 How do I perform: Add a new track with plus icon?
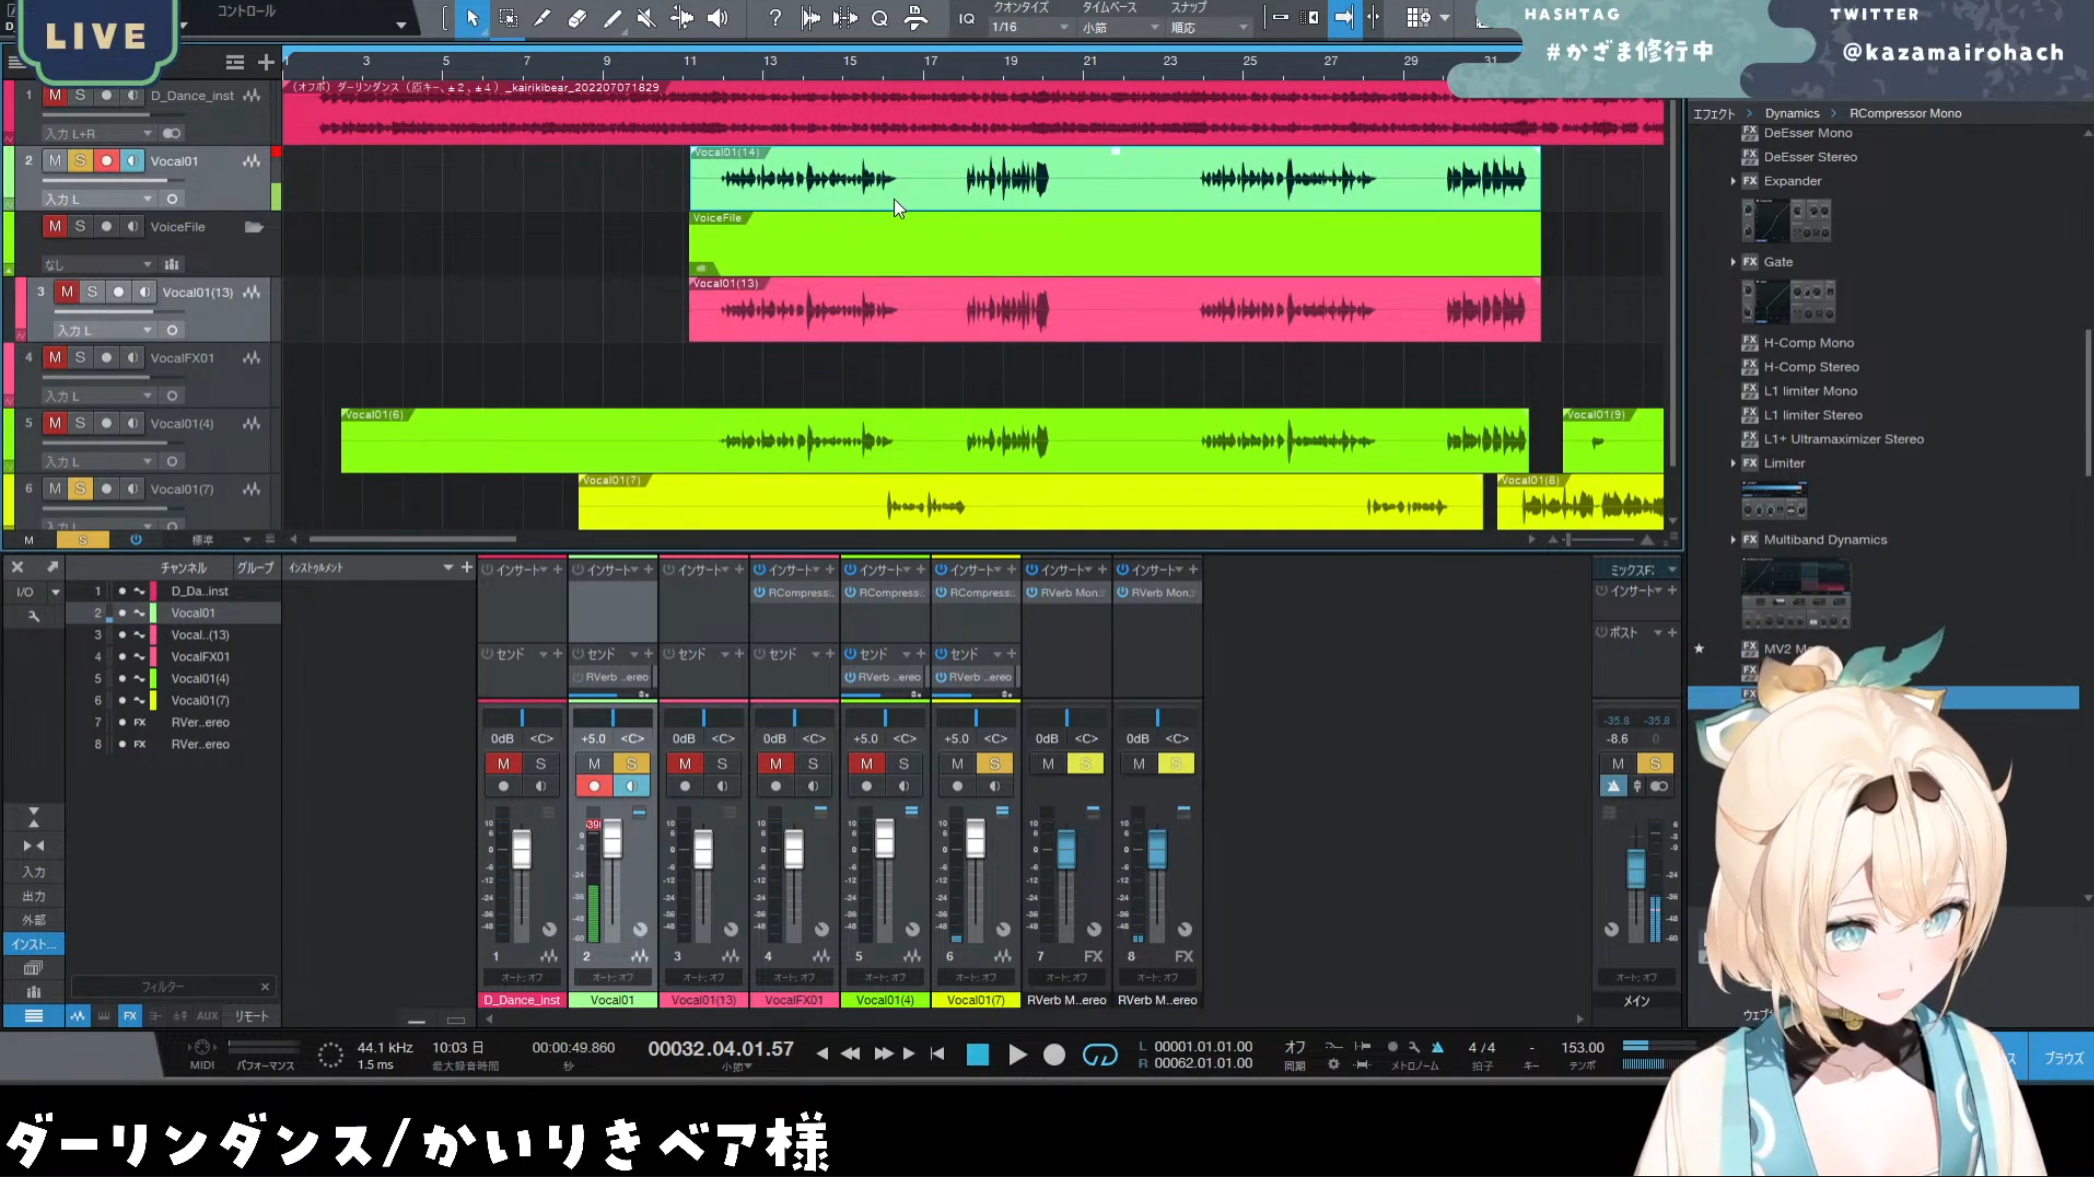coord(266,62)
